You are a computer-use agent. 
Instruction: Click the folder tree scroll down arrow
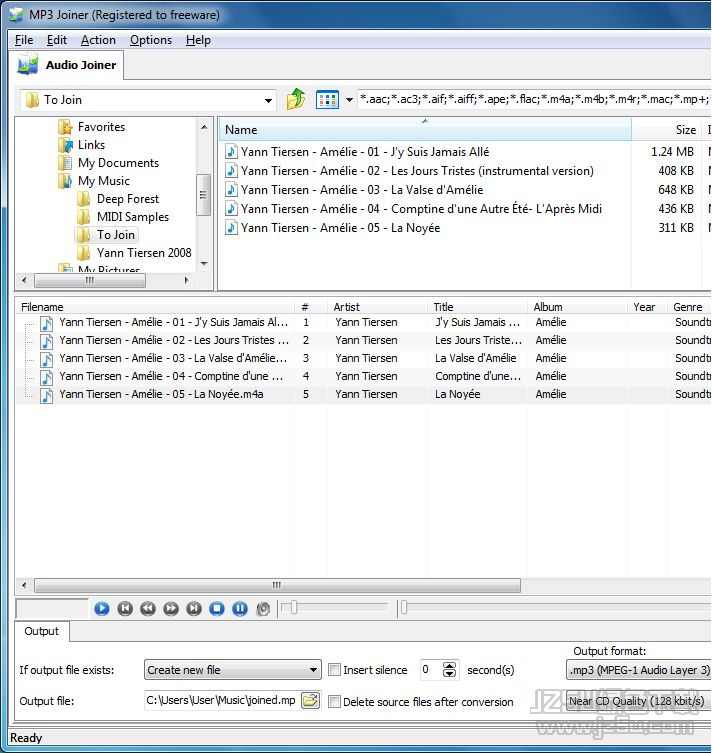pos(205,263)
